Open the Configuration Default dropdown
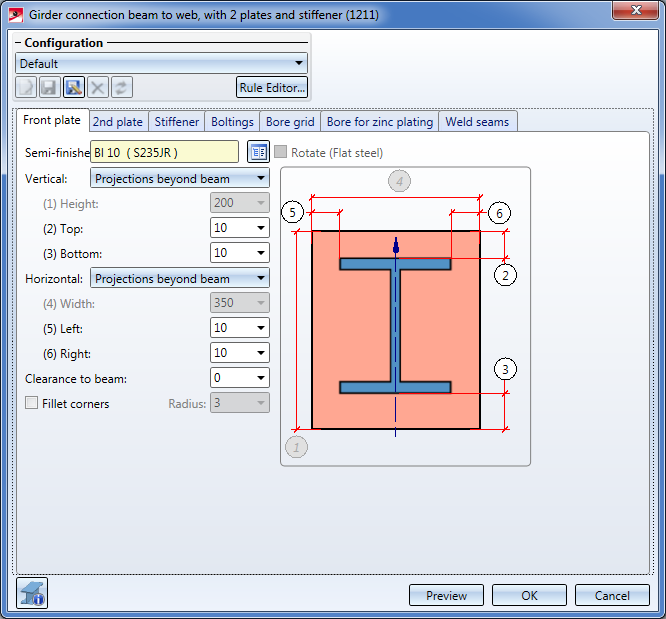666x619 pixels. [161, 64]
